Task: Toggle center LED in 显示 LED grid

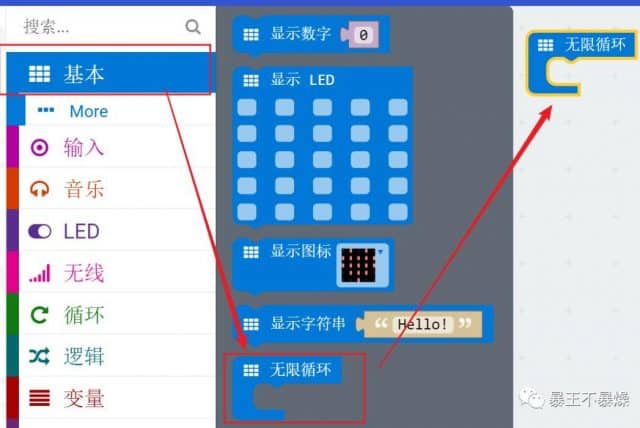Action: click(322, 160)
